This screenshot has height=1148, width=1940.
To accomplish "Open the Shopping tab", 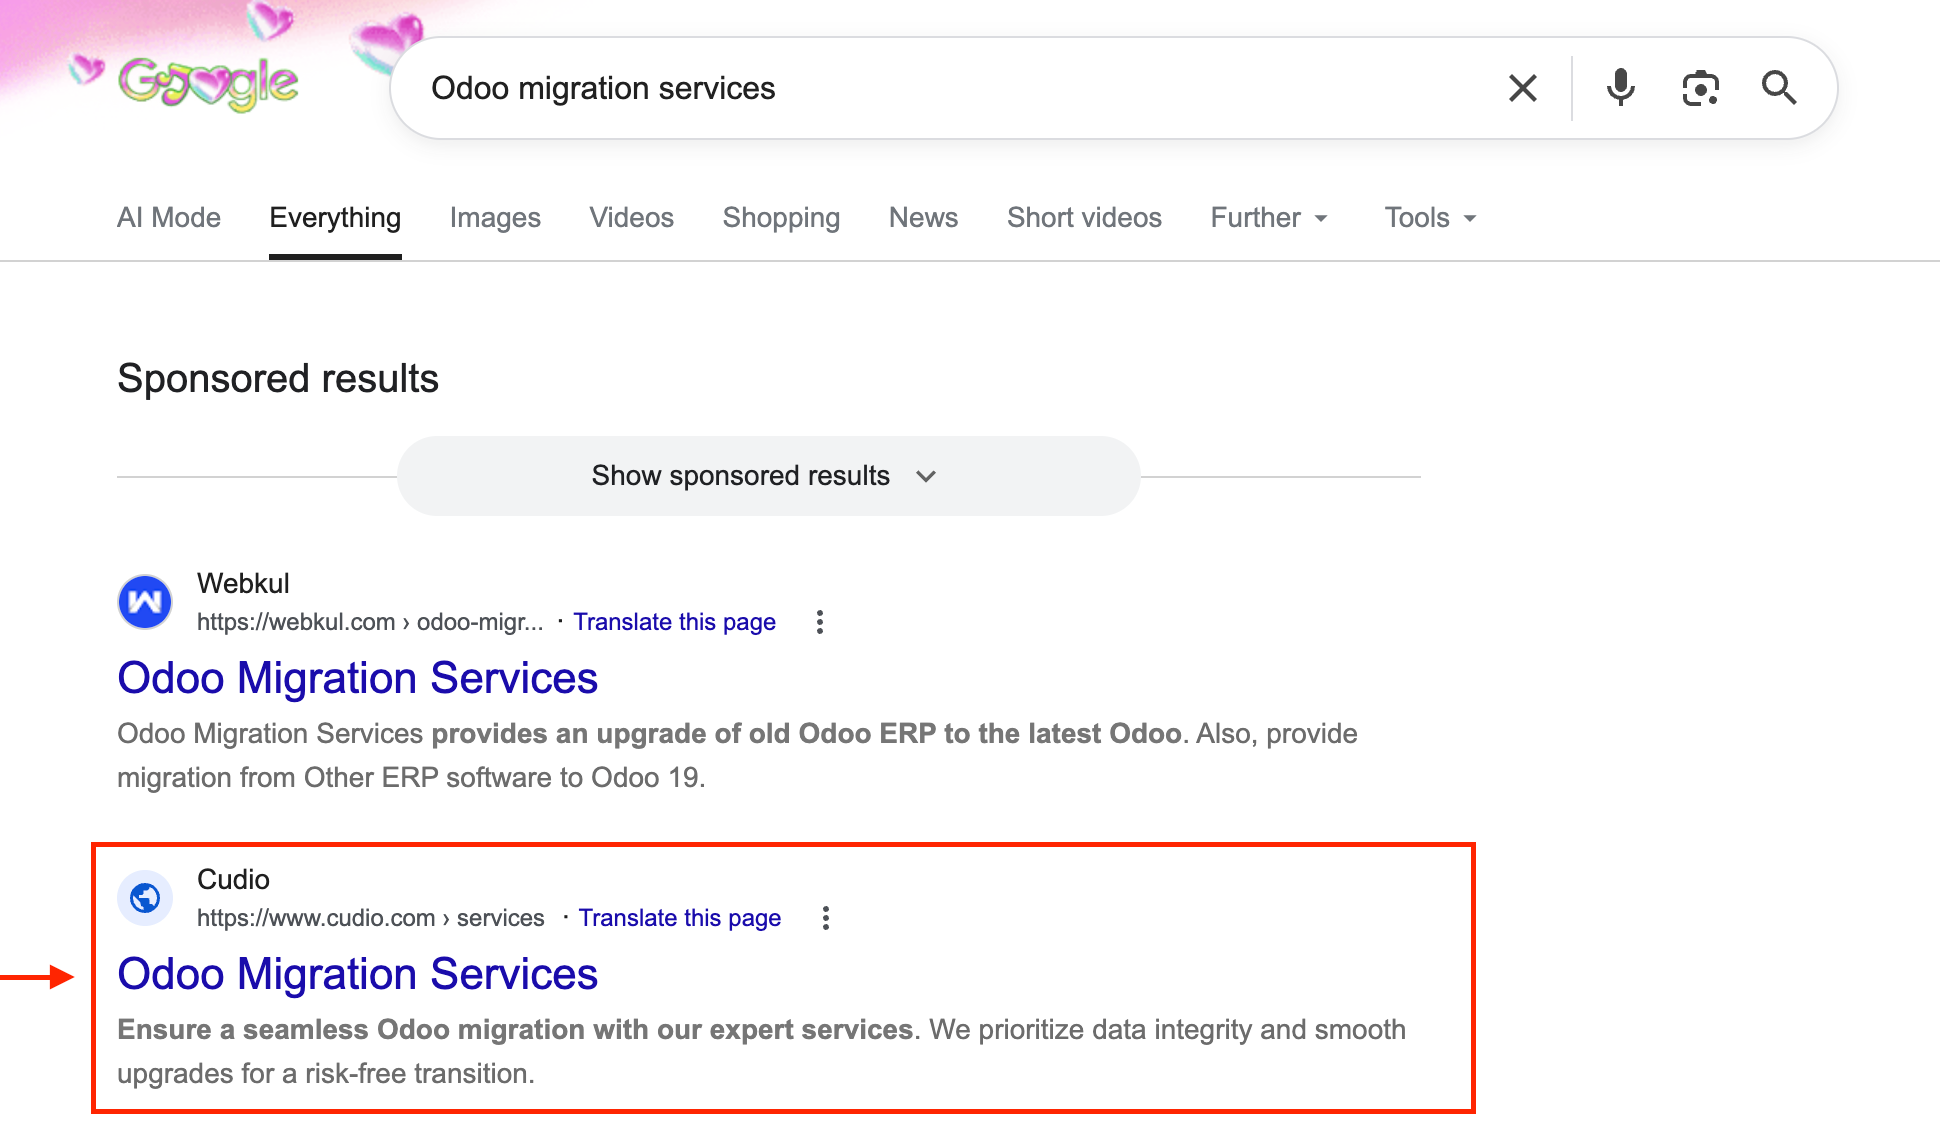I will pyautogui.click(x=781, y=218).
